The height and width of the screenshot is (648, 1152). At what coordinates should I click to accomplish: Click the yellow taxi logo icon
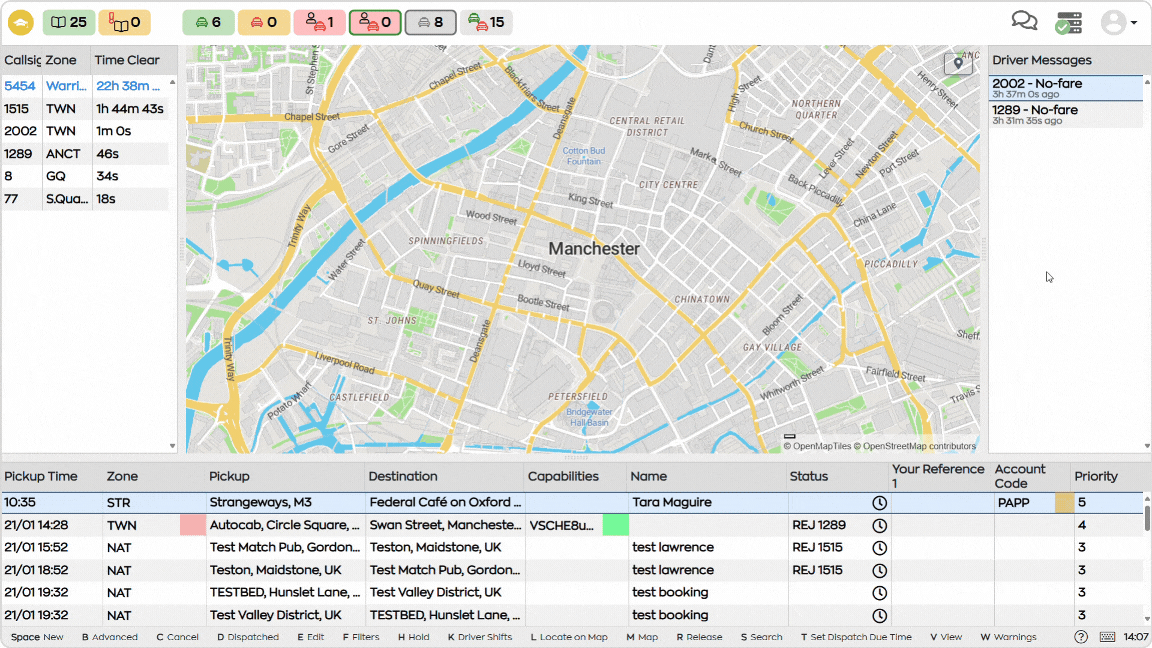(21, 23)
